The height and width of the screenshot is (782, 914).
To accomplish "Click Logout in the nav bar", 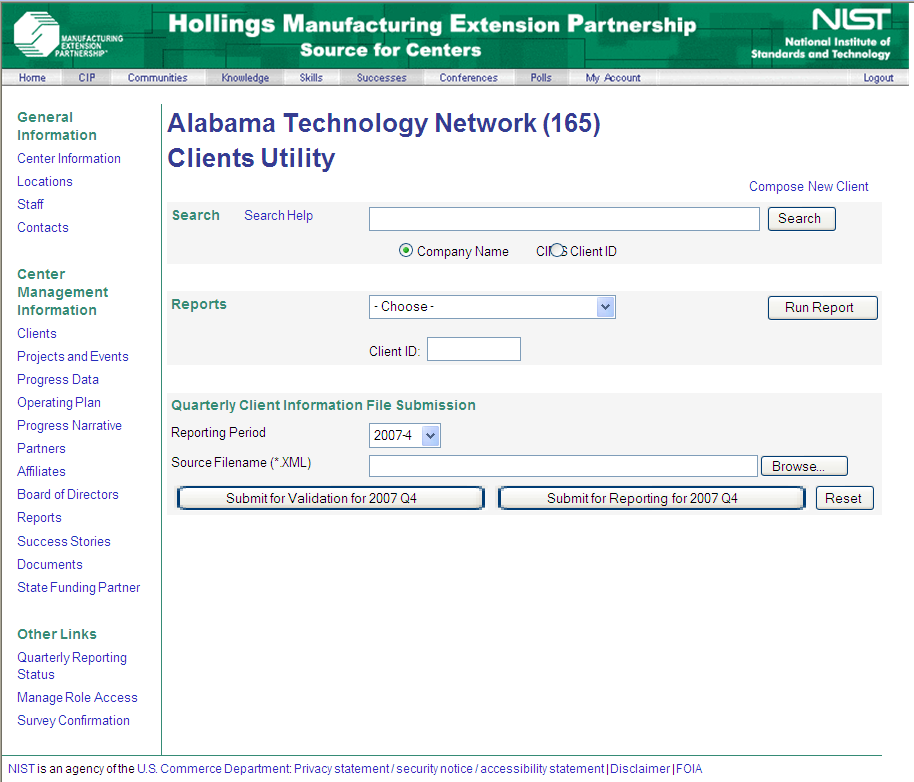I will point(878,78).
